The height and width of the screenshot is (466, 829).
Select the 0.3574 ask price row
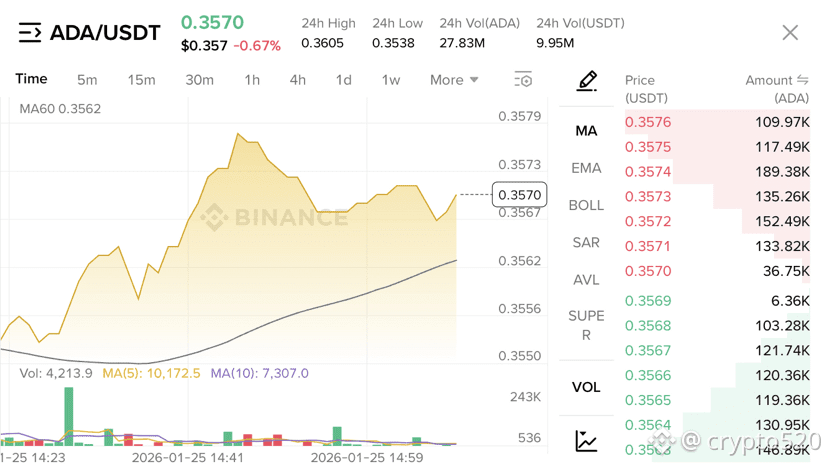pyautogui.click(x=717, y=172)
